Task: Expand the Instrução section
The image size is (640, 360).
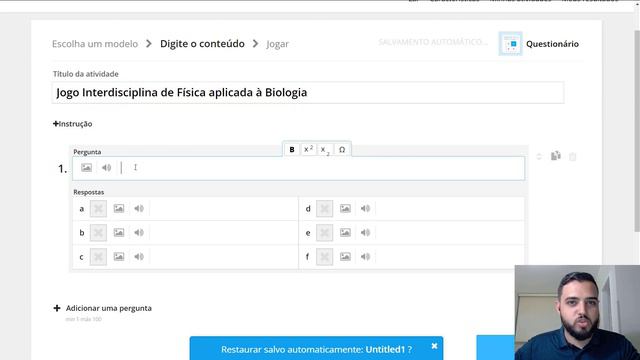Action: [73, 124]
